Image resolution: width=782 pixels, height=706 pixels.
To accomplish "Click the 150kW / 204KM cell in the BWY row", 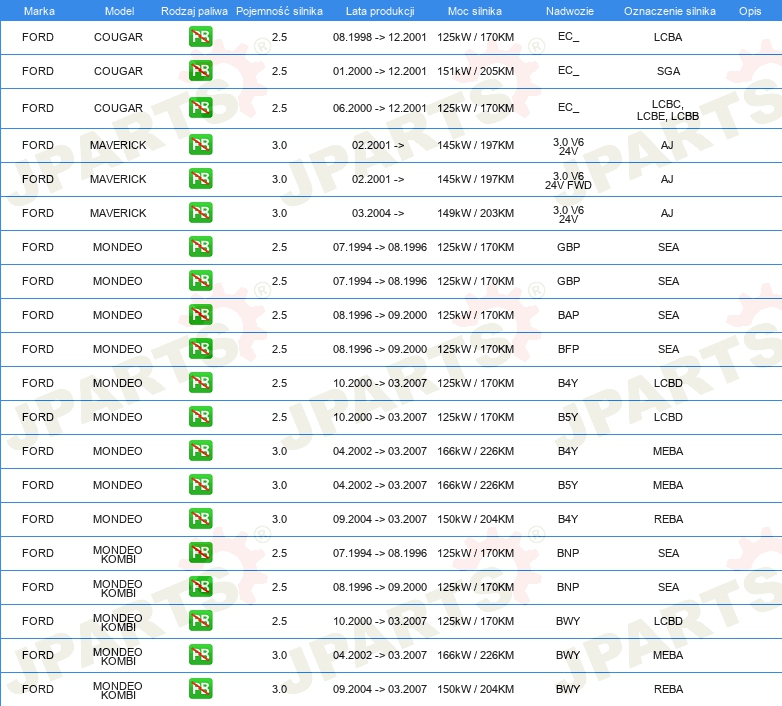I will click(x=475, y=689).
